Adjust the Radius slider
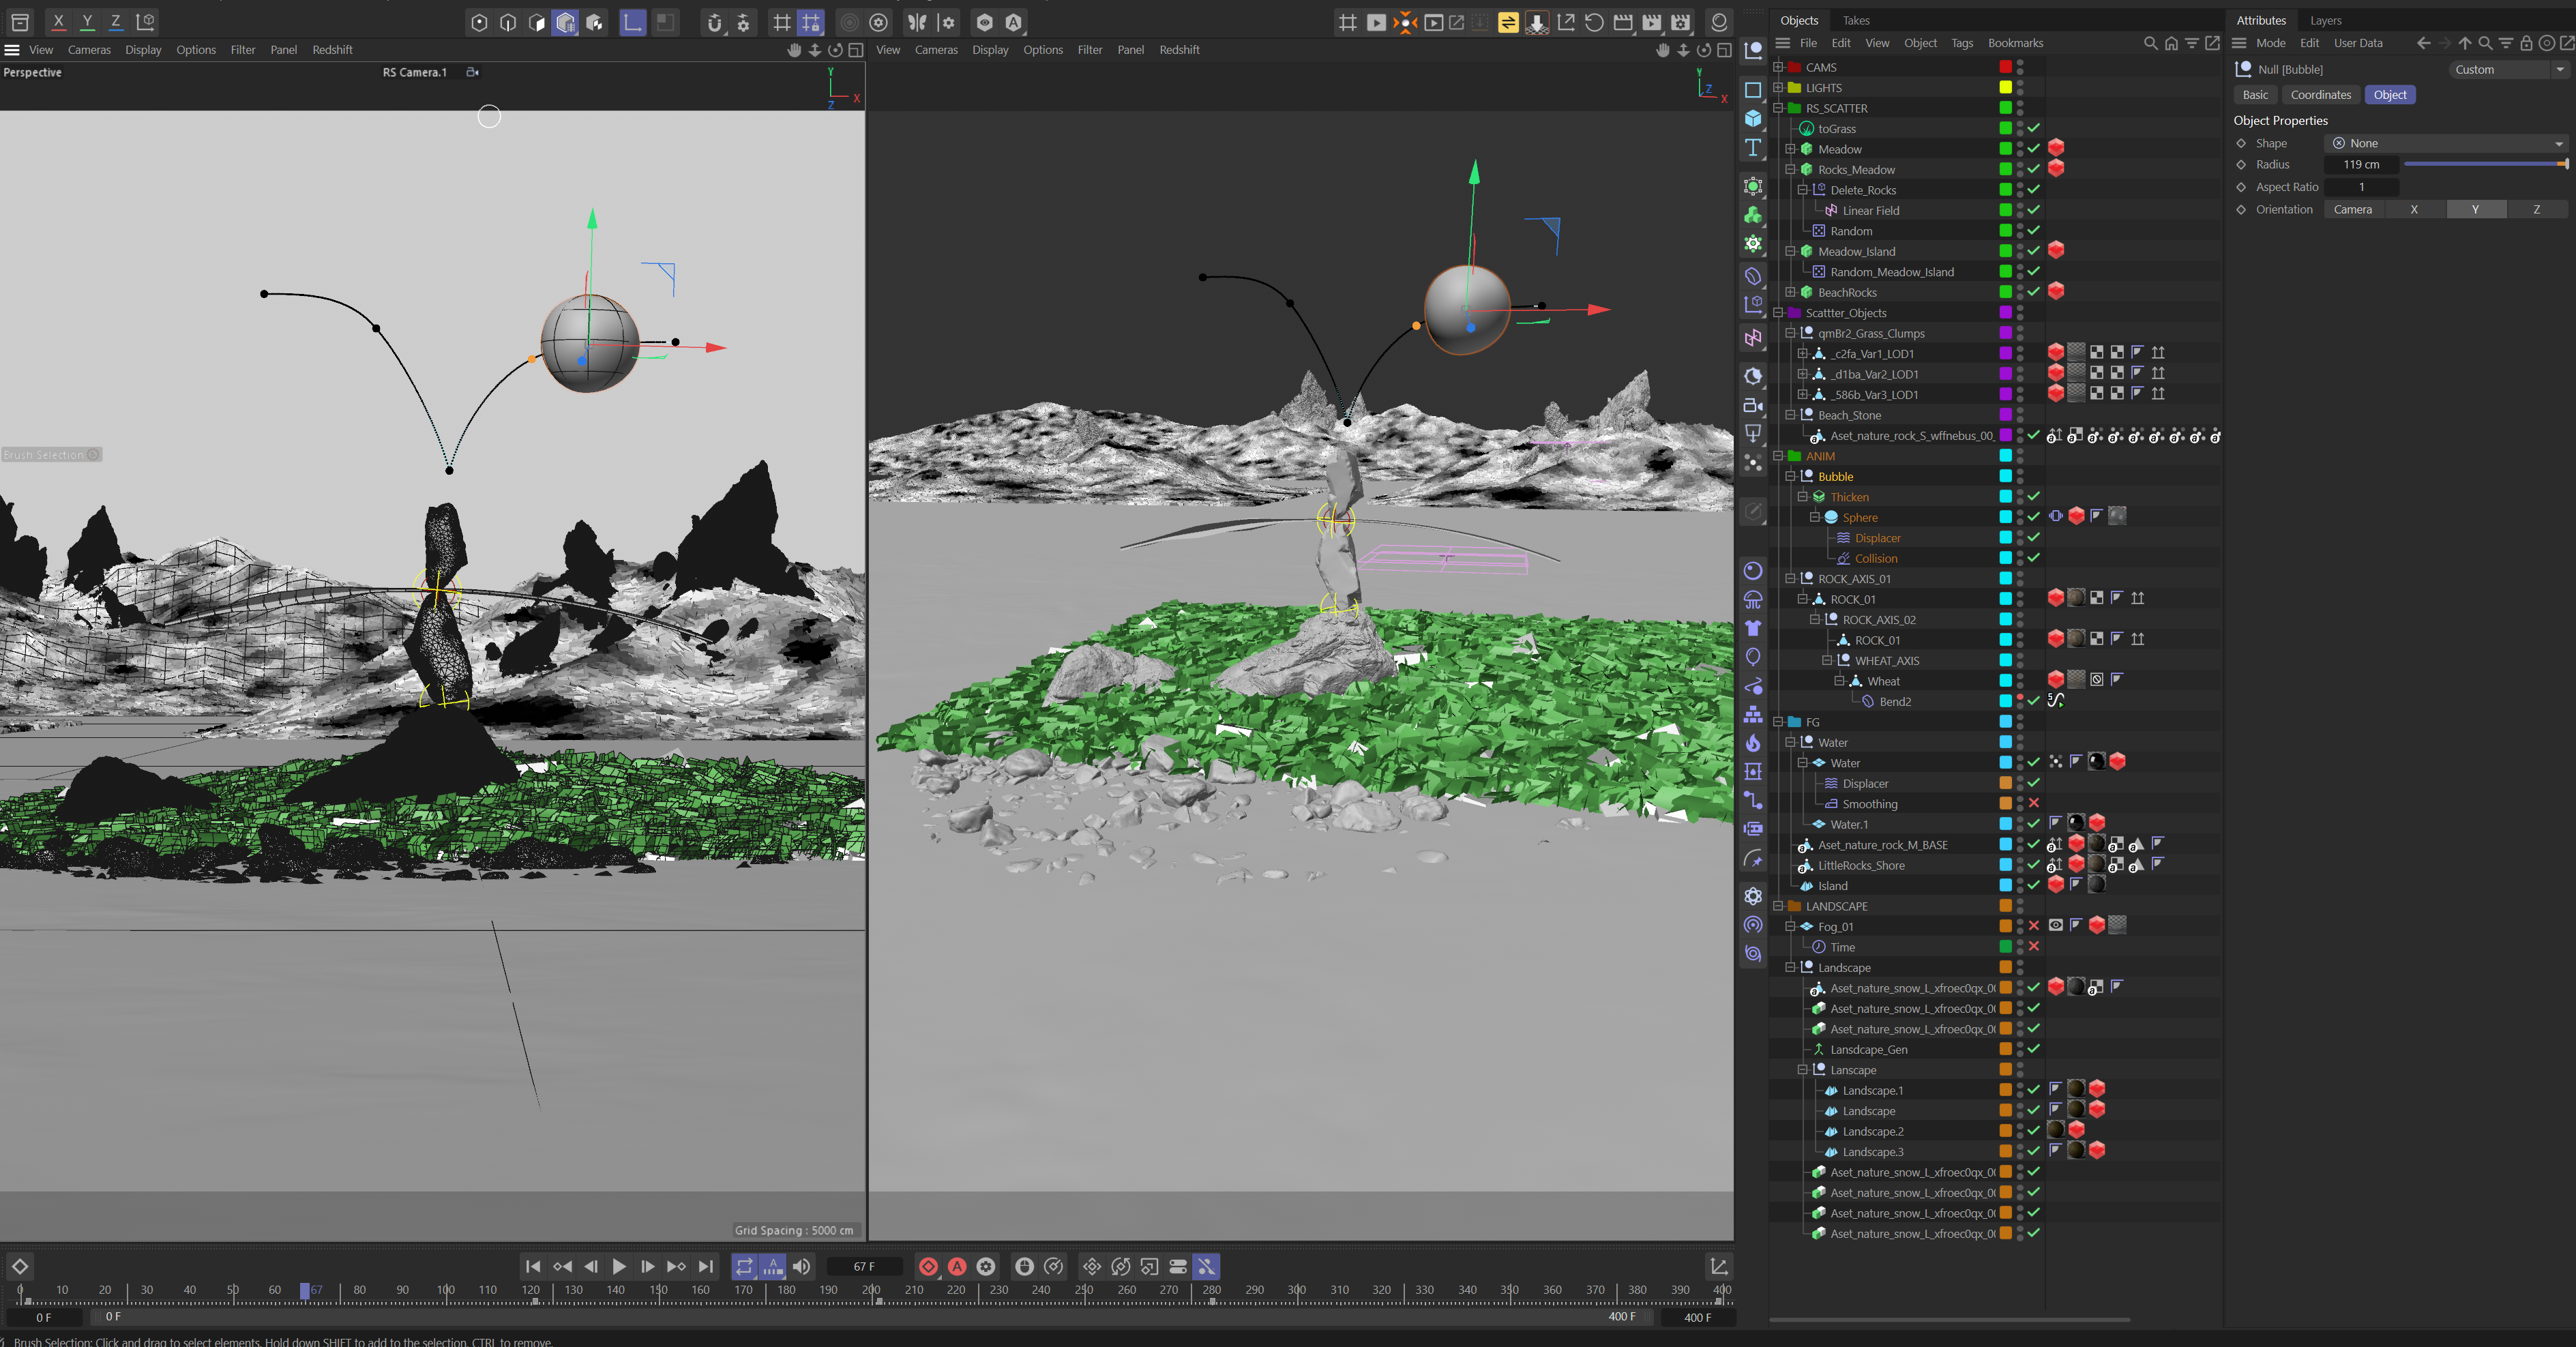 tap(2486, 164)
